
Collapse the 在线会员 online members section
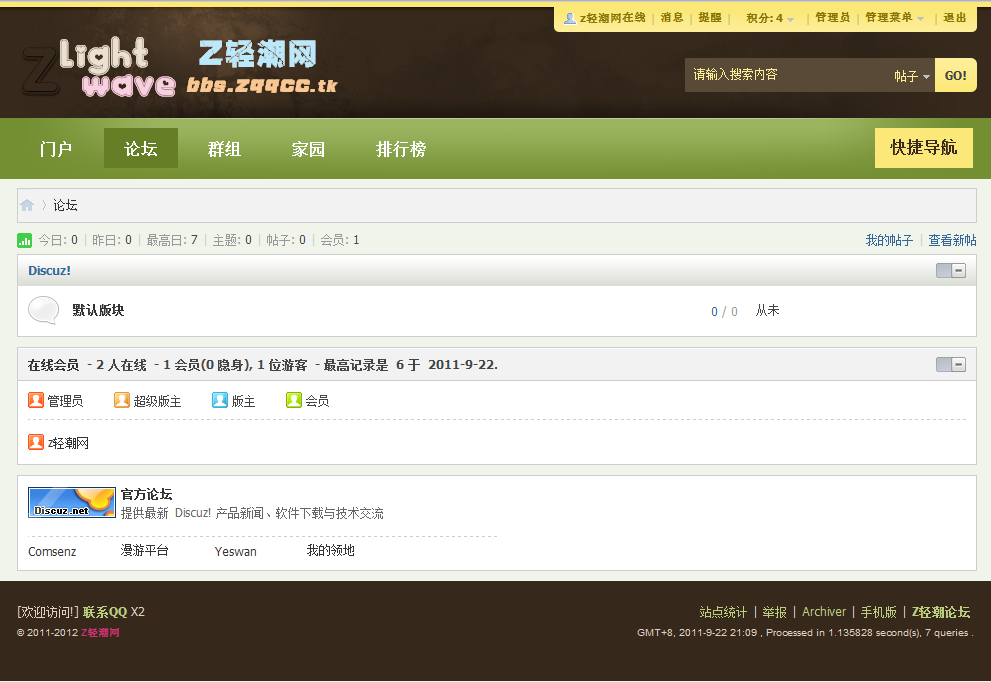tap(951, 365)
